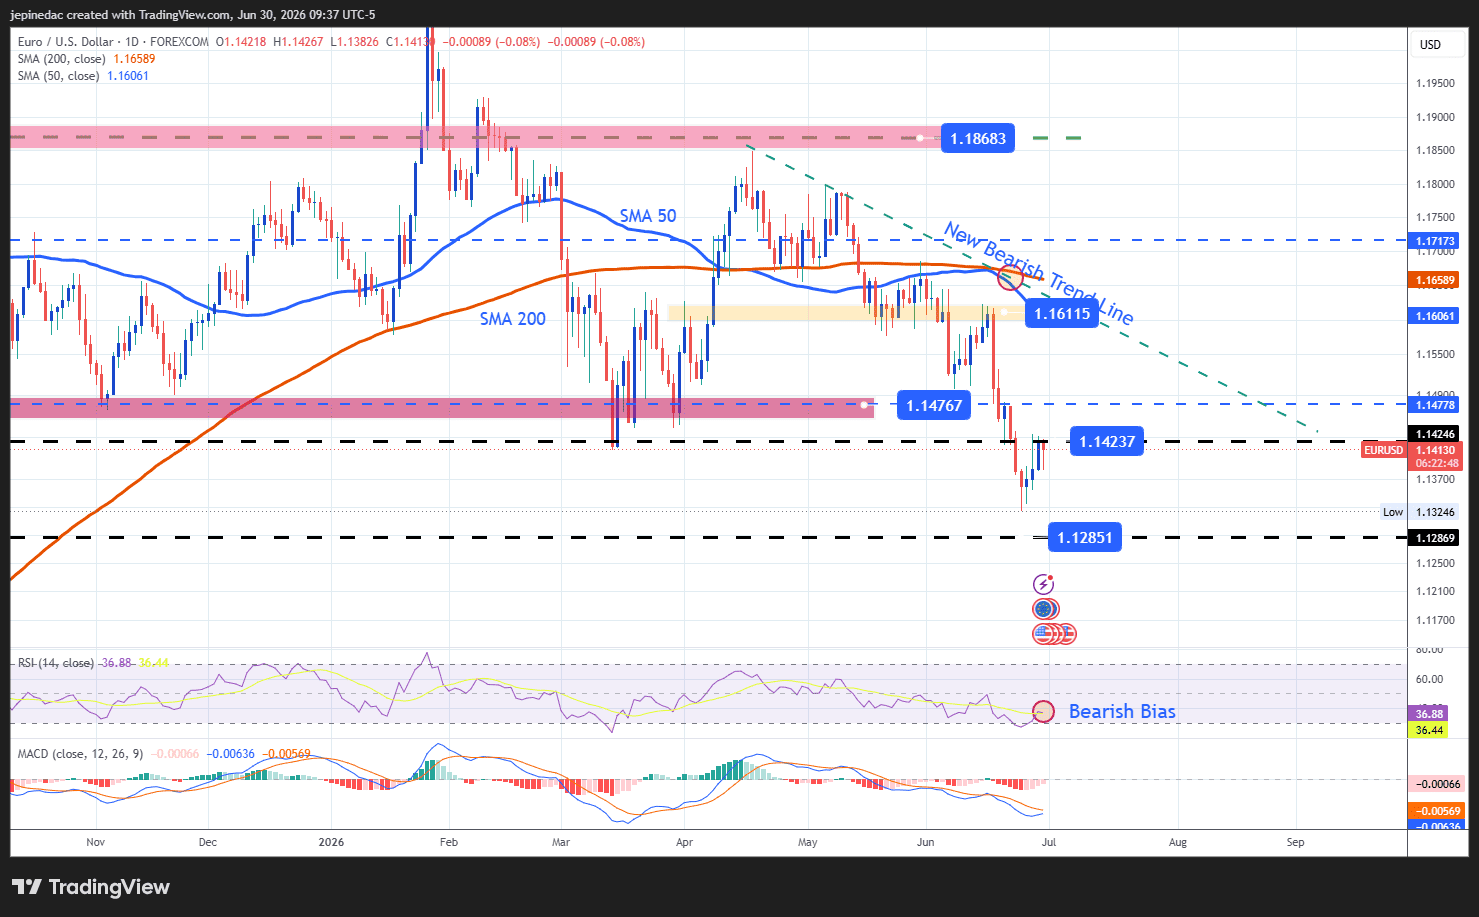The image size is (1479, 917).
Task: Select the 'Bearish Bias' annotation text
Action: tap(1122, 711)
